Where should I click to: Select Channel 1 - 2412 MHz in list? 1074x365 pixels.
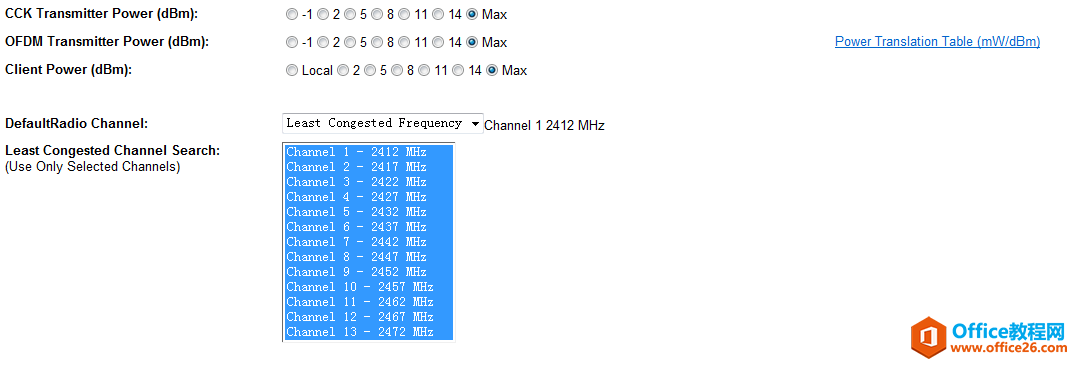click(369, 151)
